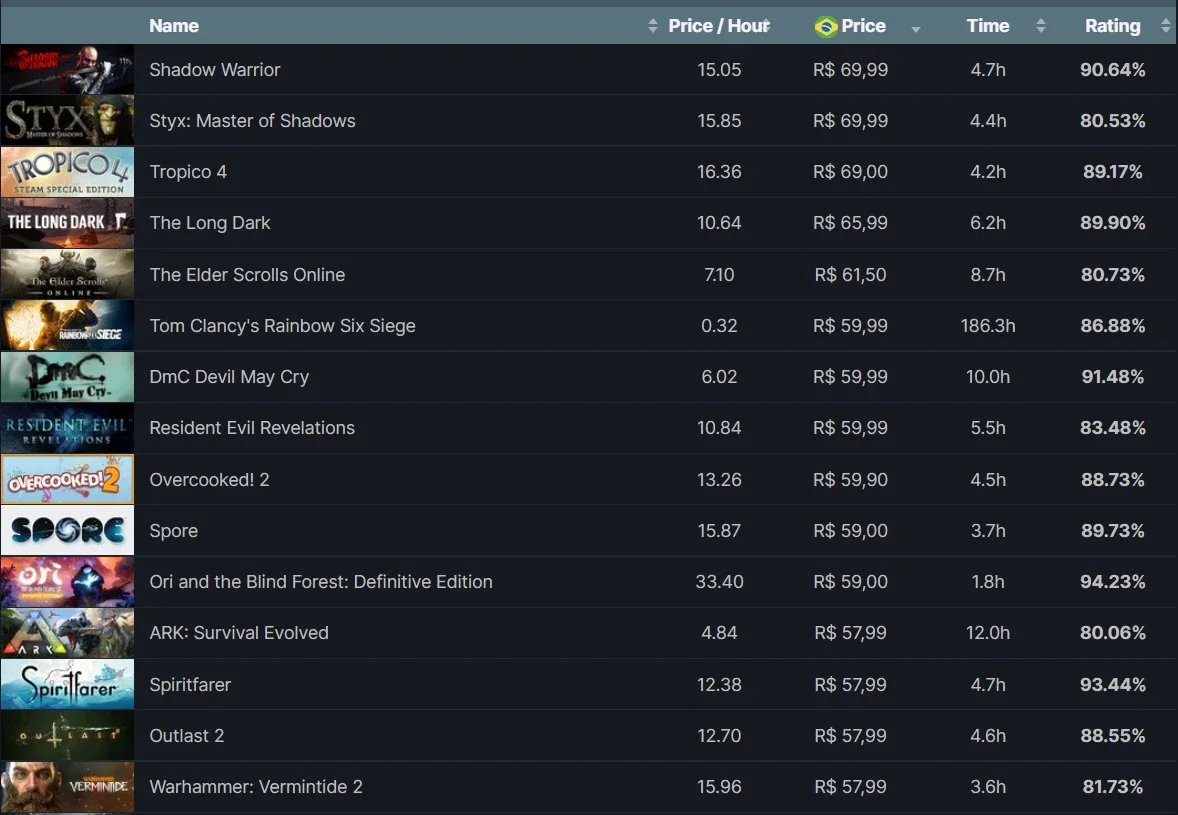The image size is (1178, 815).
Task: Open the DmC Devil May Cry title
Action: (x=229, y=377)
